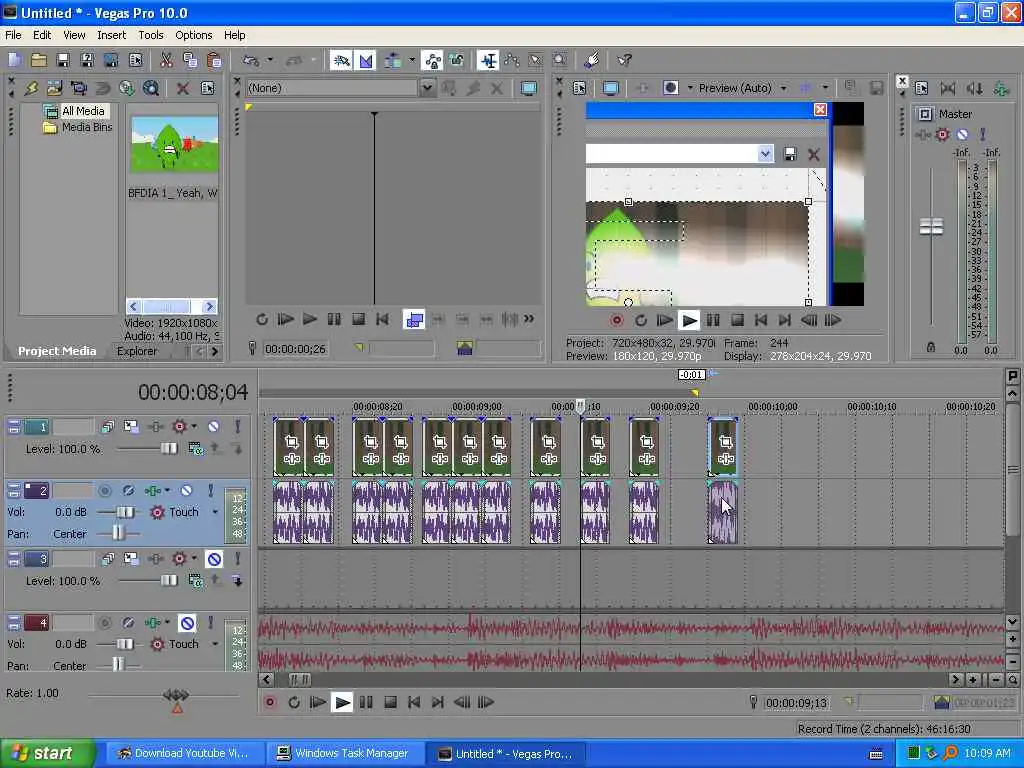Click the Cut scissors icon
This screenshot has height=768, width=1024.
click(x=166, y=61)
